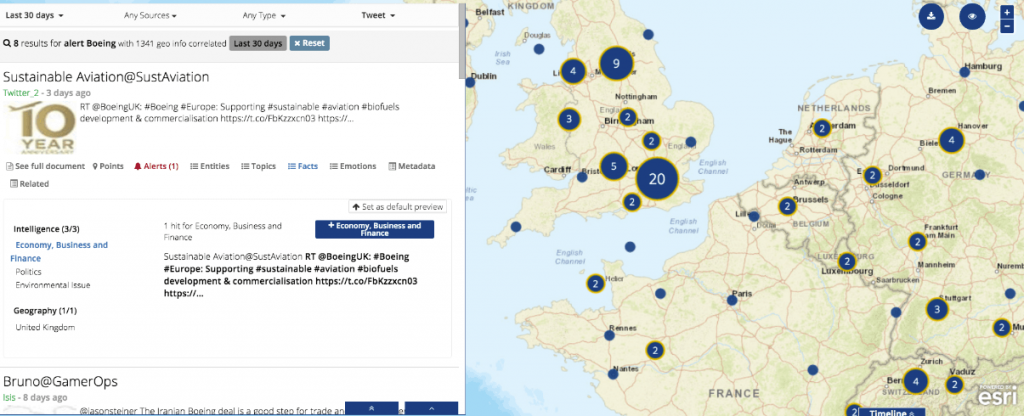Screen dimensions: 1024x416
Task: Click the cluster of 2 near Luxembourg
Action: 847,262
